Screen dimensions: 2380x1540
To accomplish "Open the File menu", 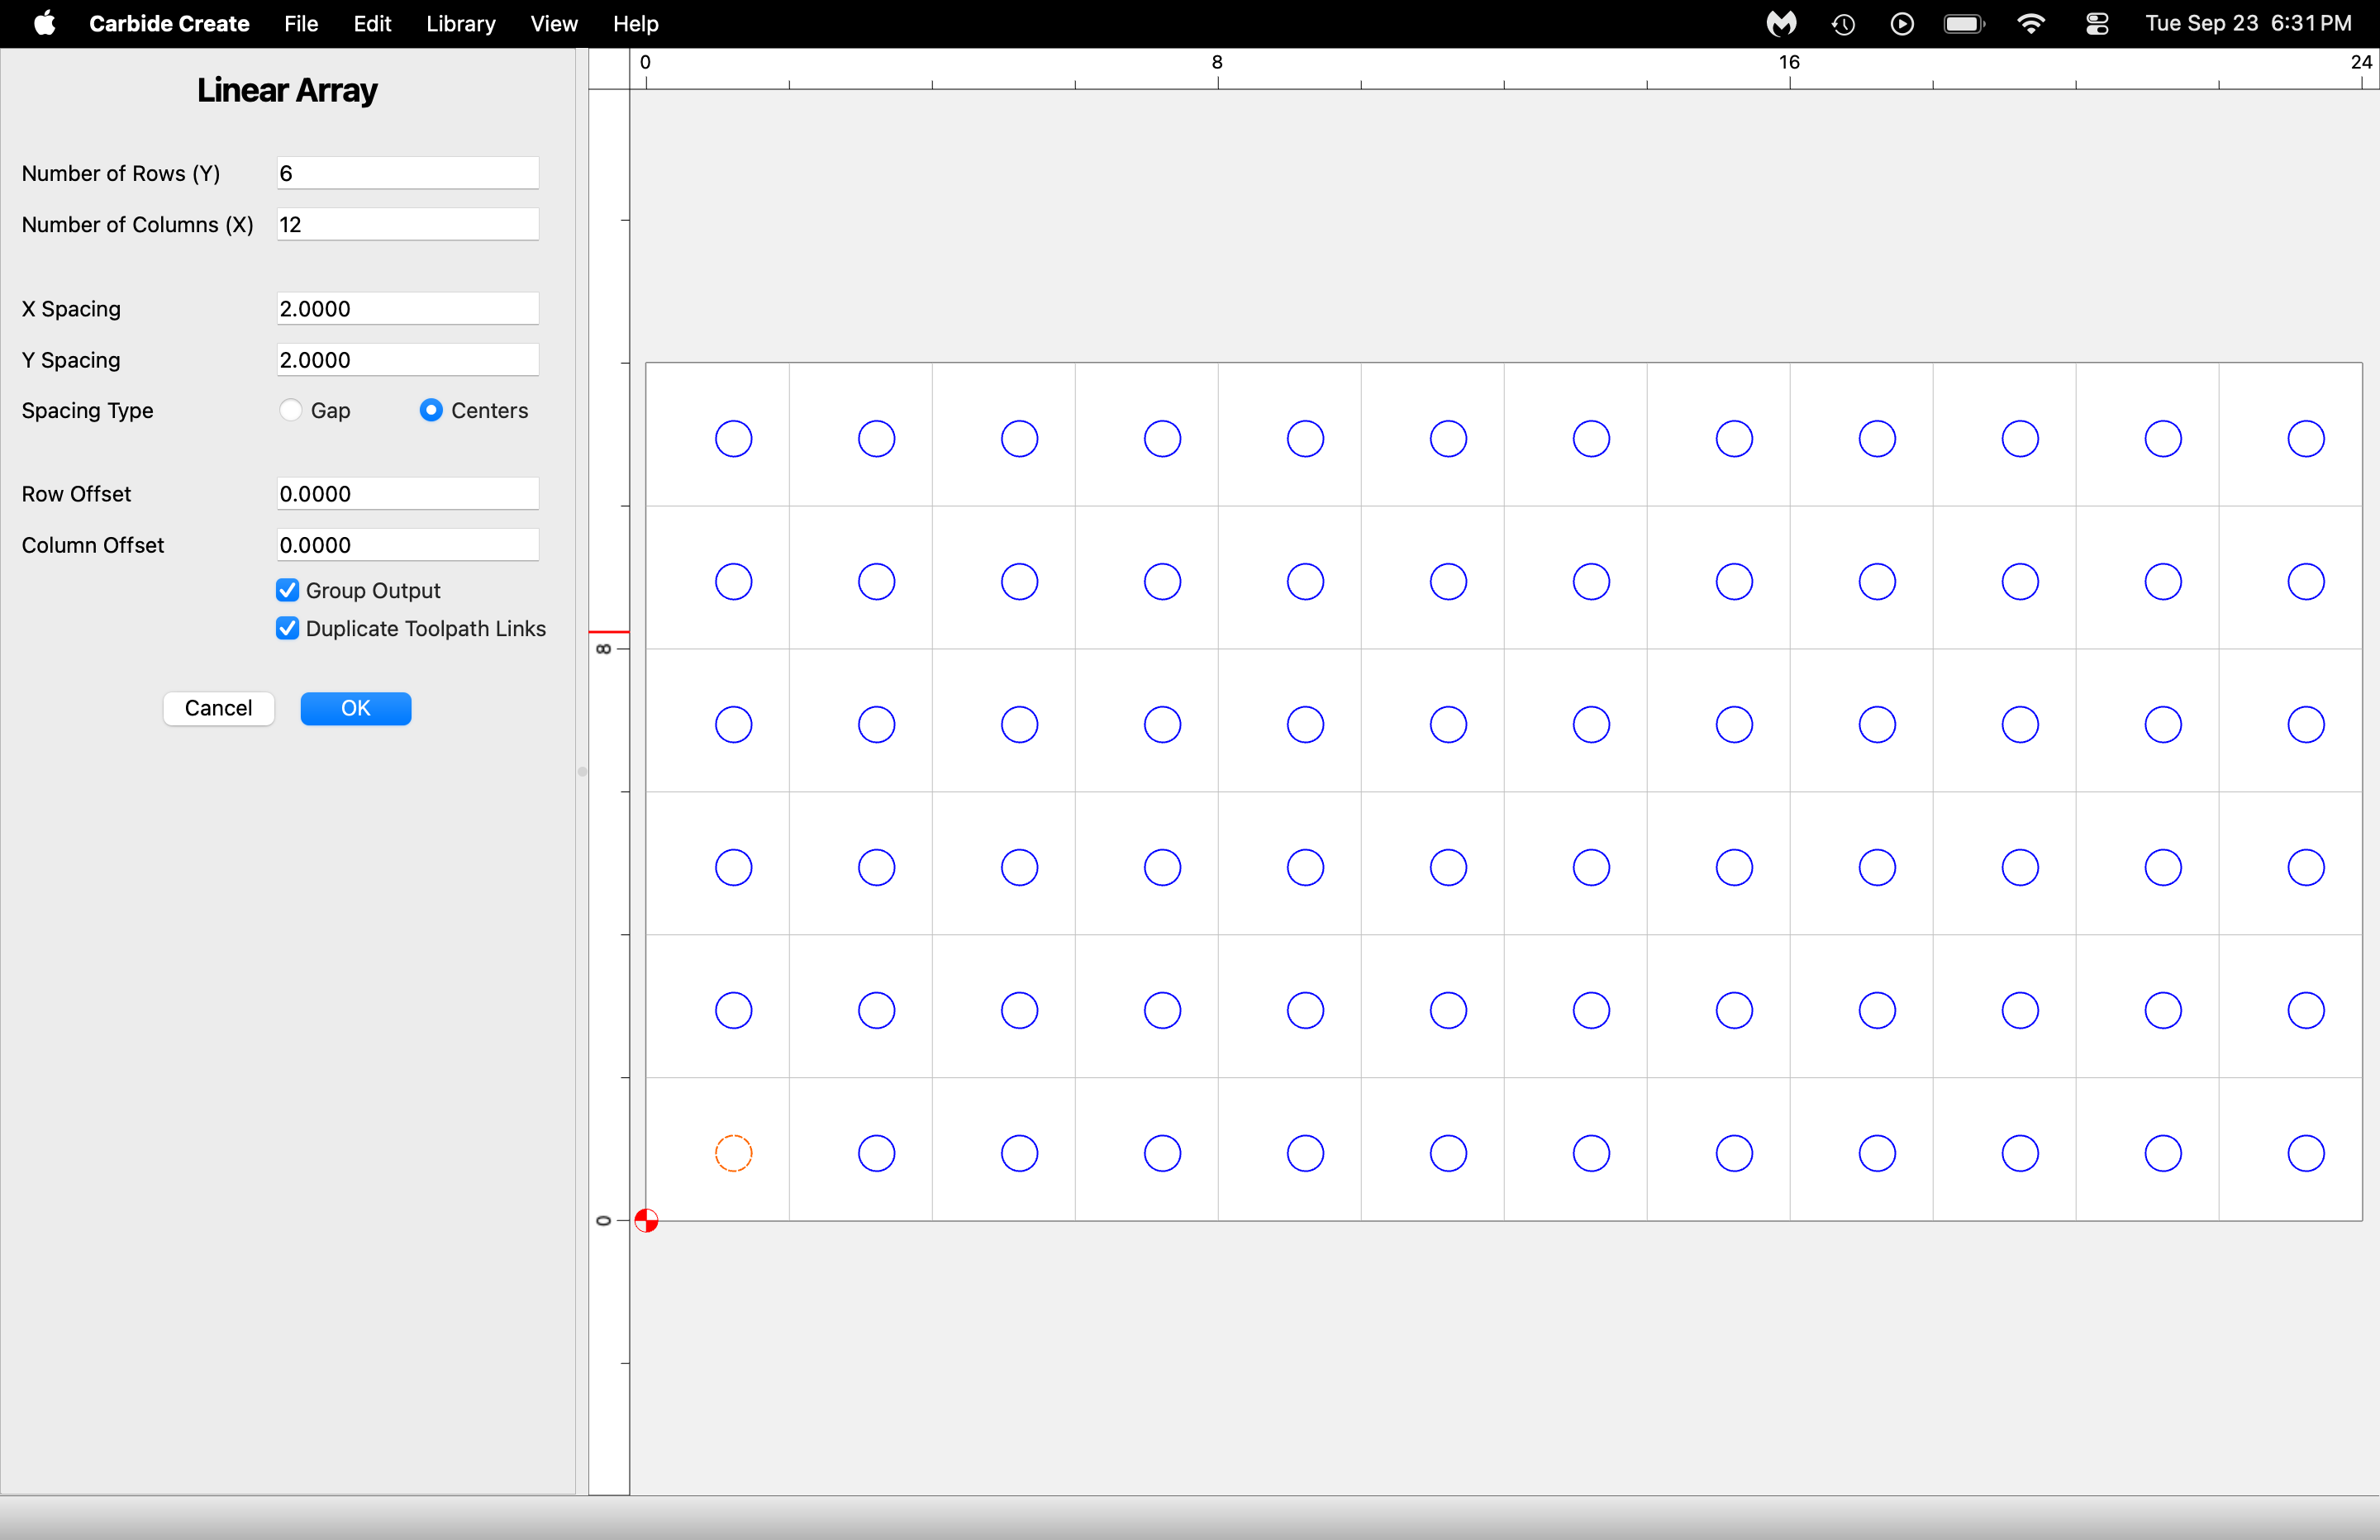I will pos(301,23).
